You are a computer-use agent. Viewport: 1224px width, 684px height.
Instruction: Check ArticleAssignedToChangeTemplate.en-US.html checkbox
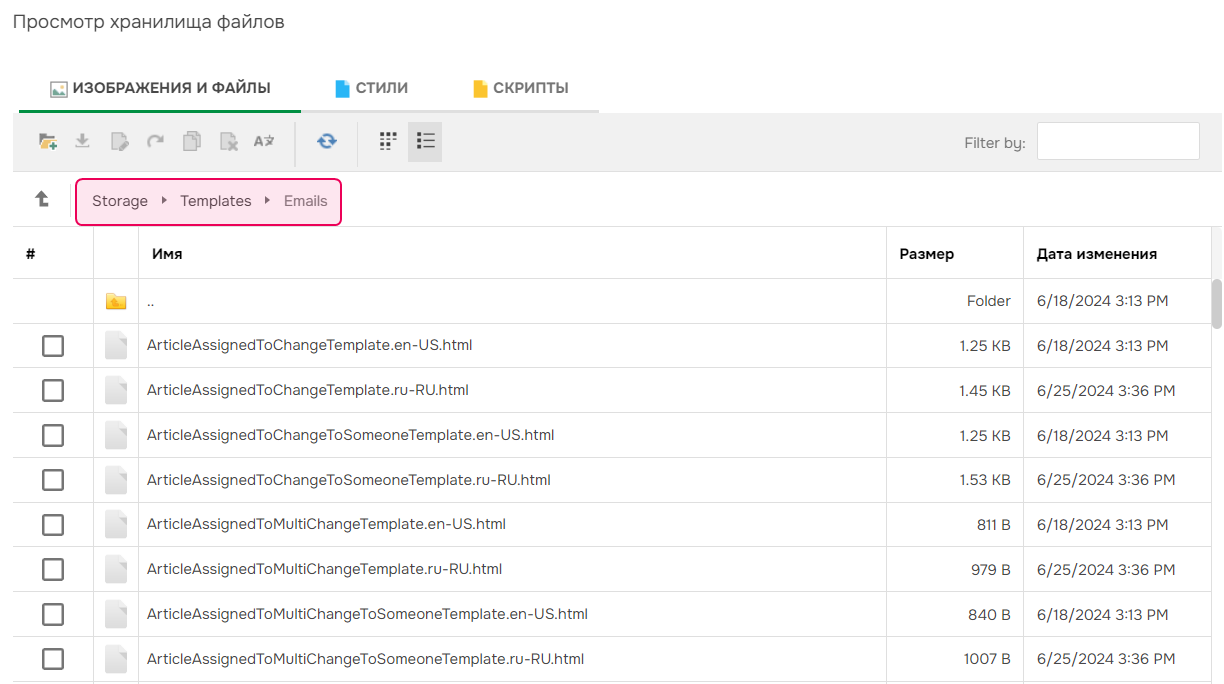click(x=53, y=346)
